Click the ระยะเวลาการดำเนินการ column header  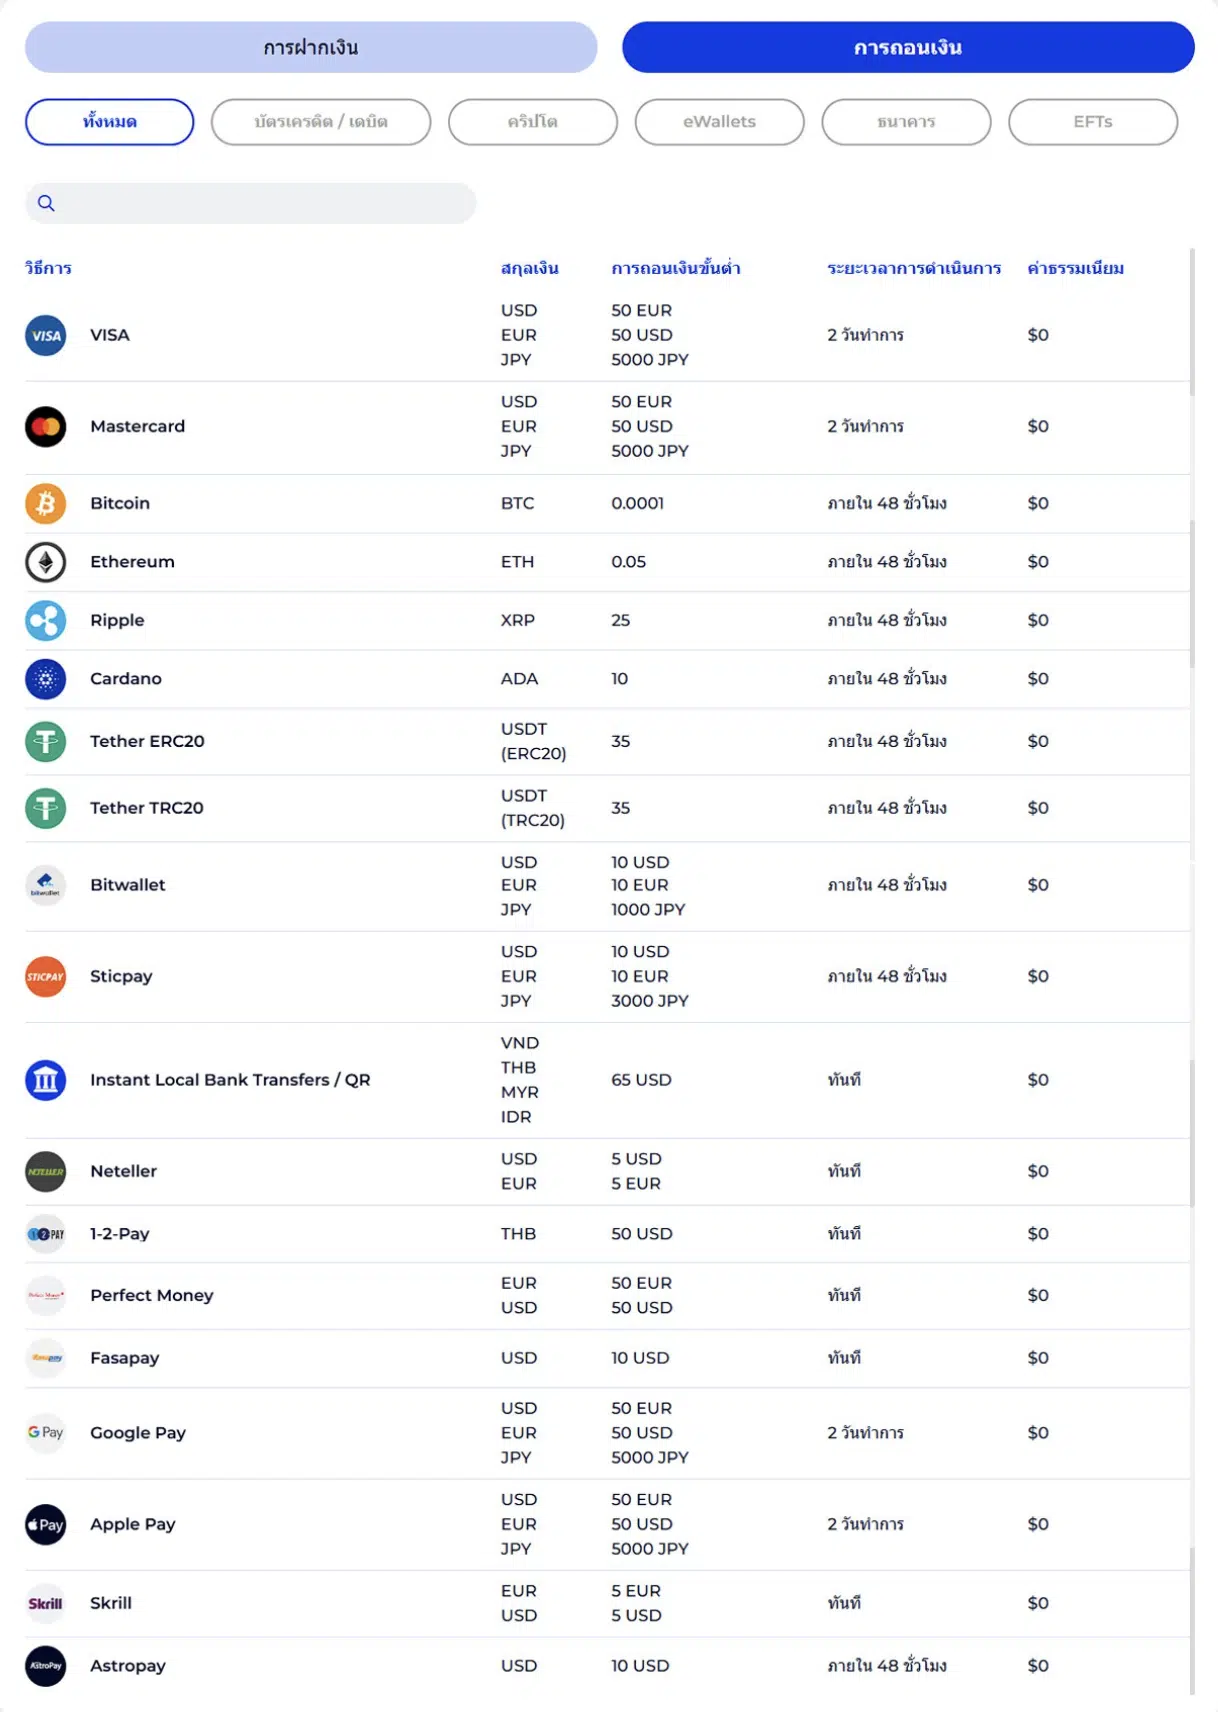914,268
